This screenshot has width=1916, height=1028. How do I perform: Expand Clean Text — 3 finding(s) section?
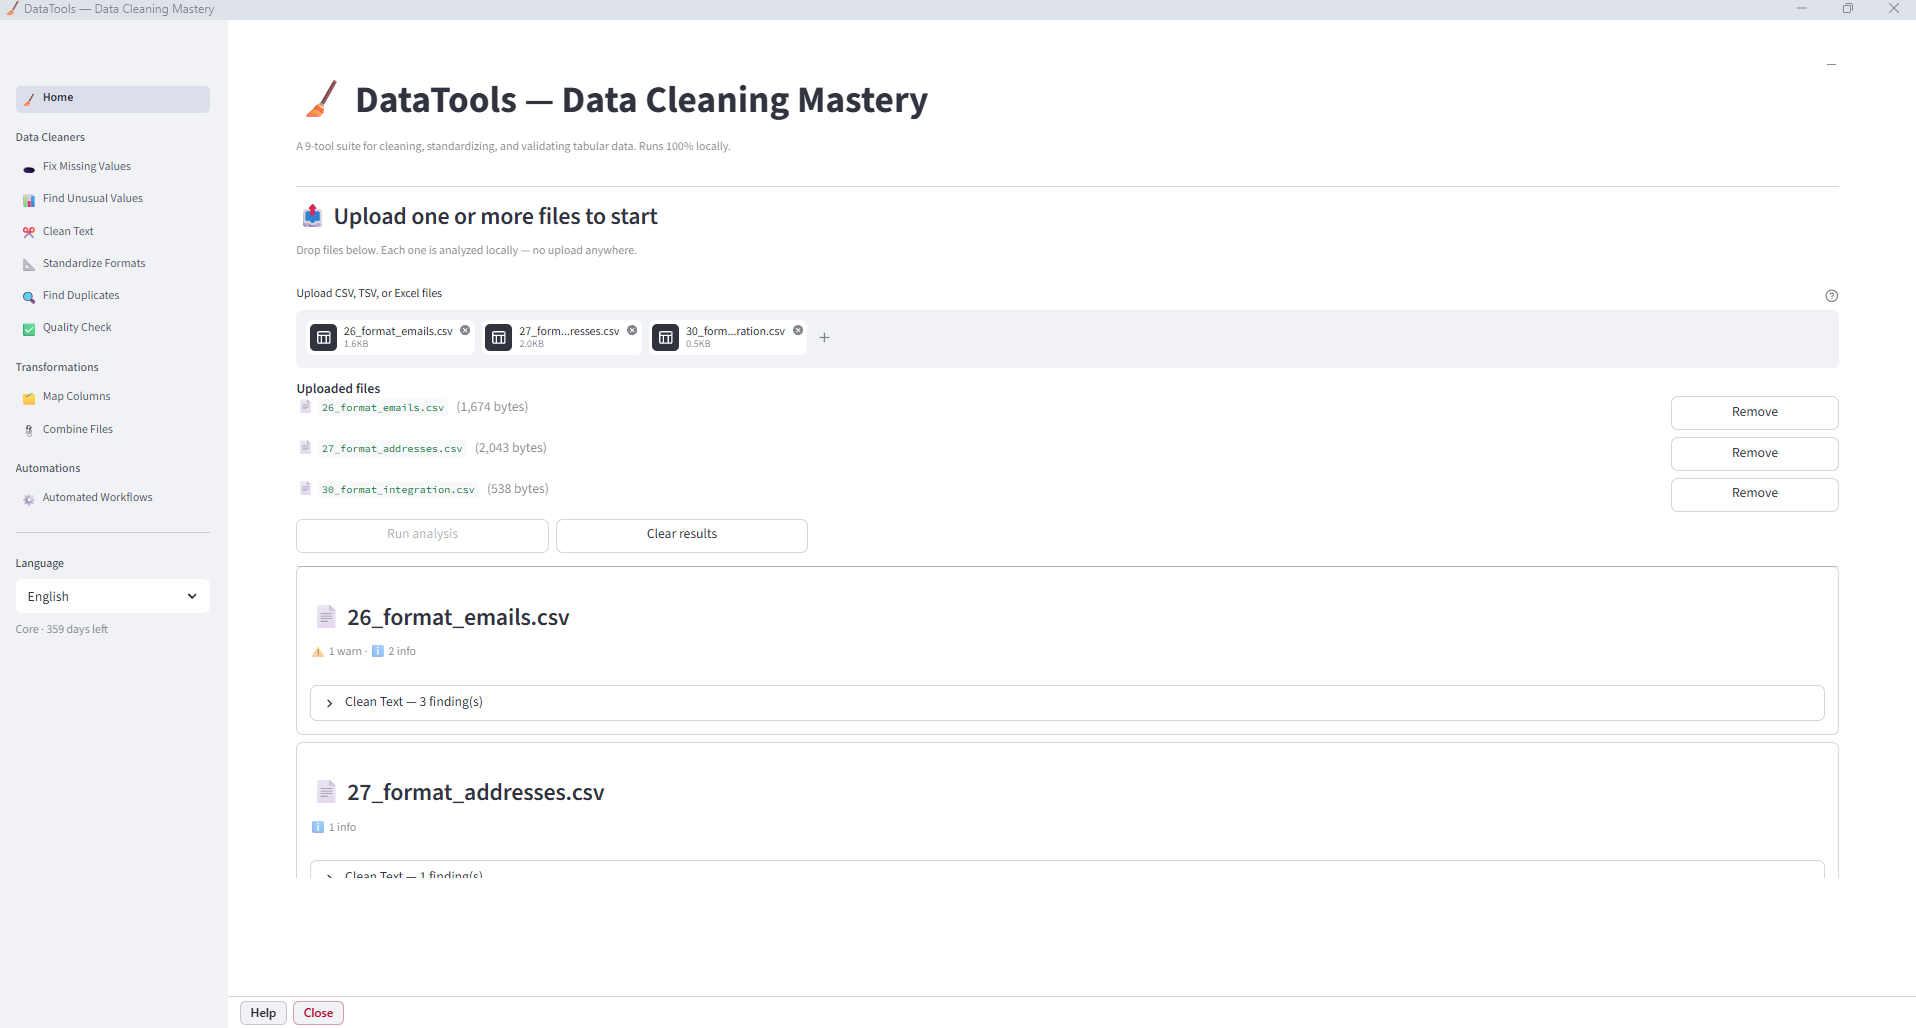pyautogui.click(x=1067, y=702)
